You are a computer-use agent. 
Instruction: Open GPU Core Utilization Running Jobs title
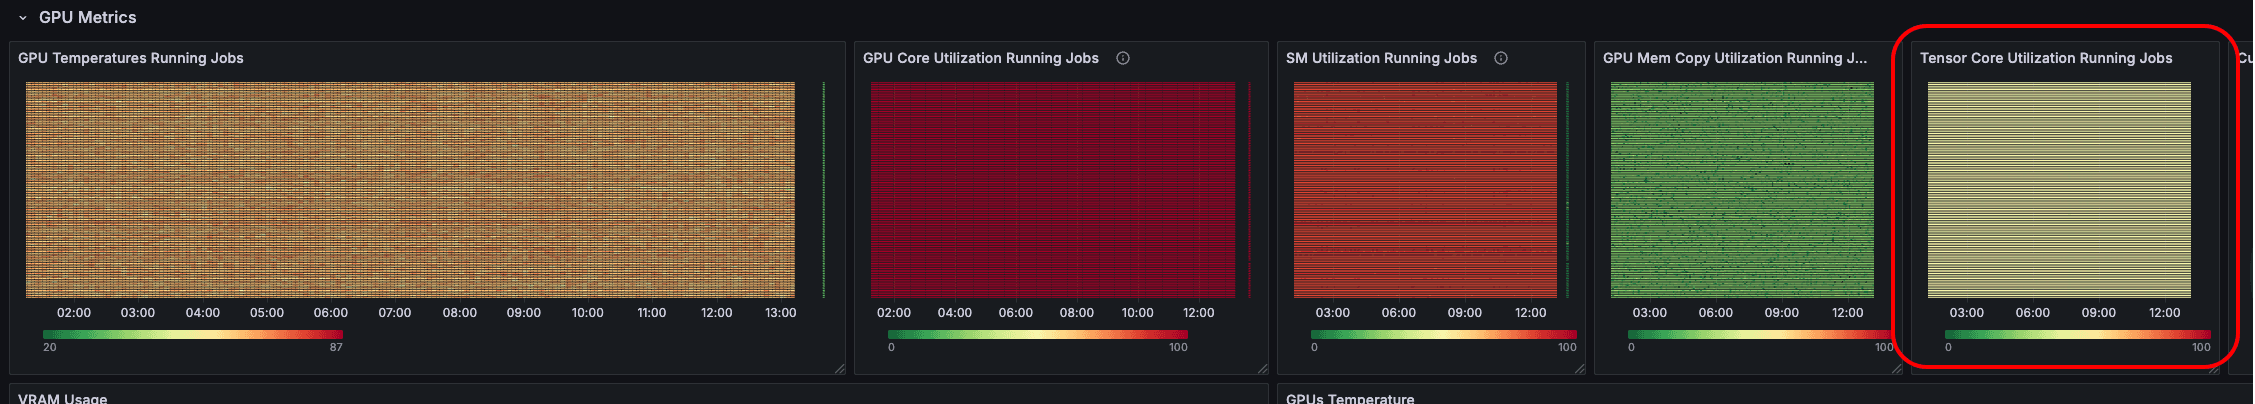coord(981,58)
